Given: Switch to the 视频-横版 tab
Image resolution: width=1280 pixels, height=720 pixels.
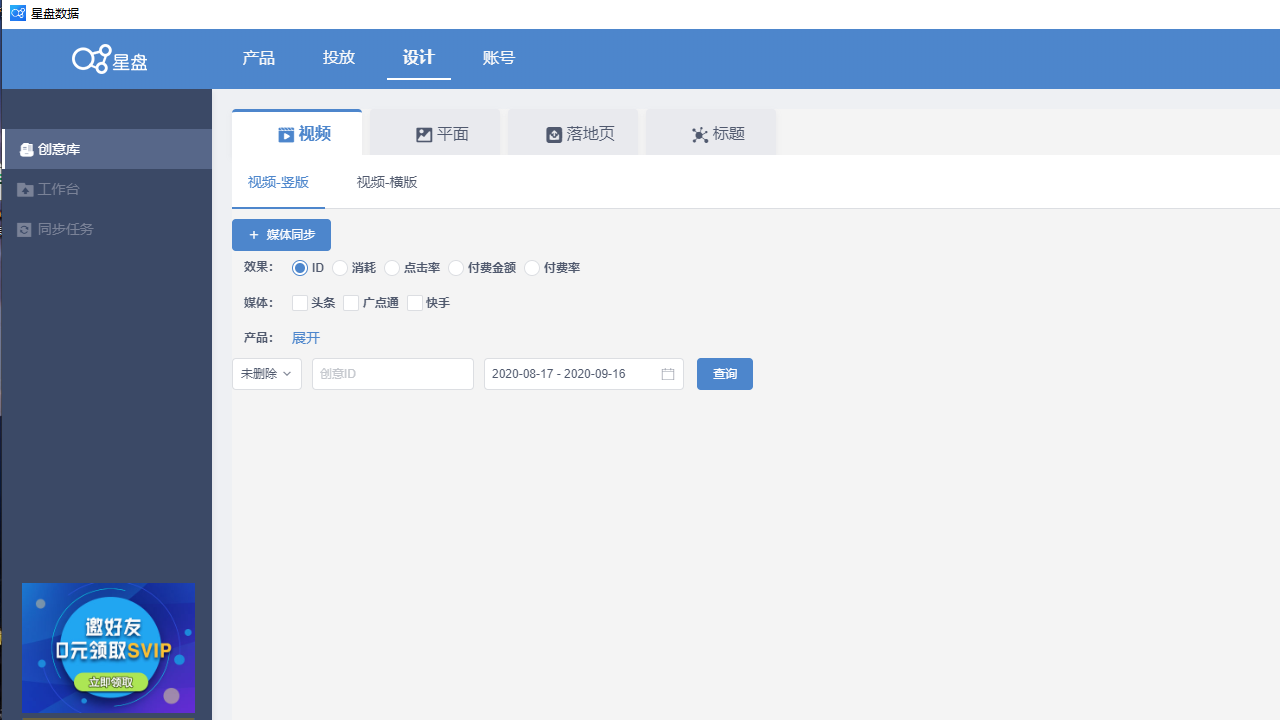Looking at the screenshot, I should pyautogui.click(x=387, y=182).
